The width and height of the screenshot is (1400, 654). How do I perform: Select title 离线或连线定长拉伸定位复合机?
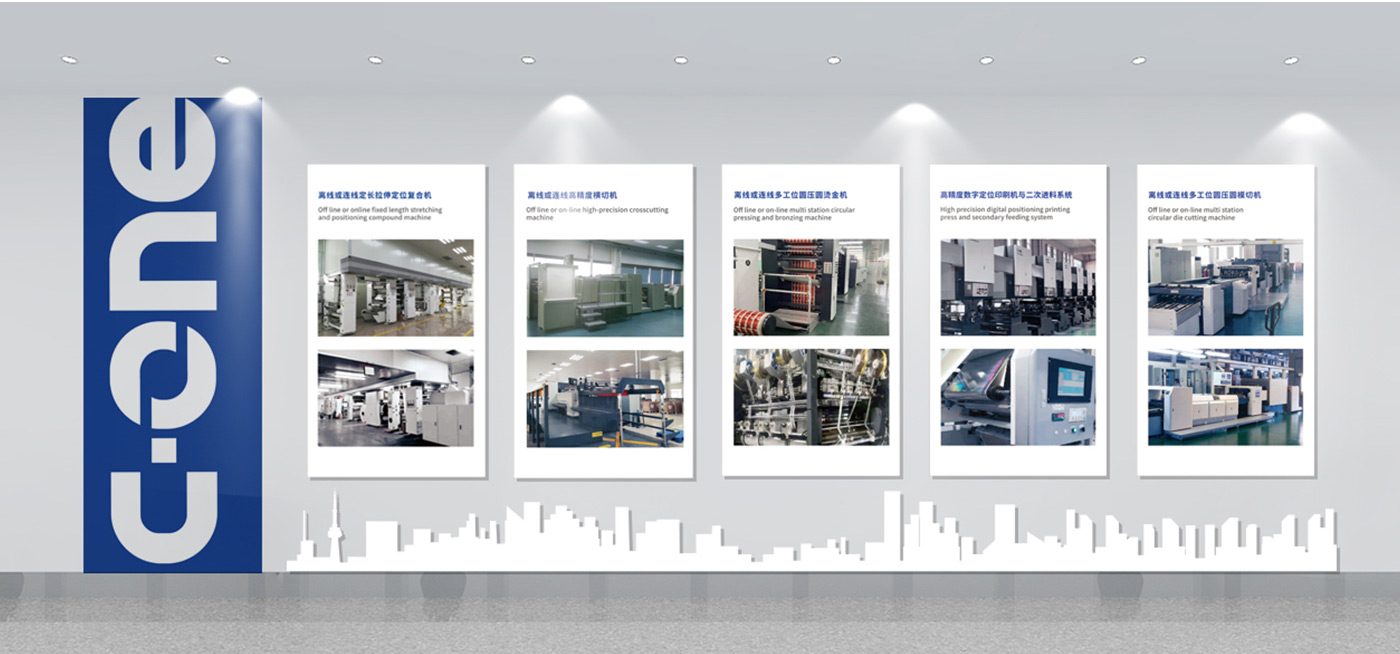pos(374,195)
